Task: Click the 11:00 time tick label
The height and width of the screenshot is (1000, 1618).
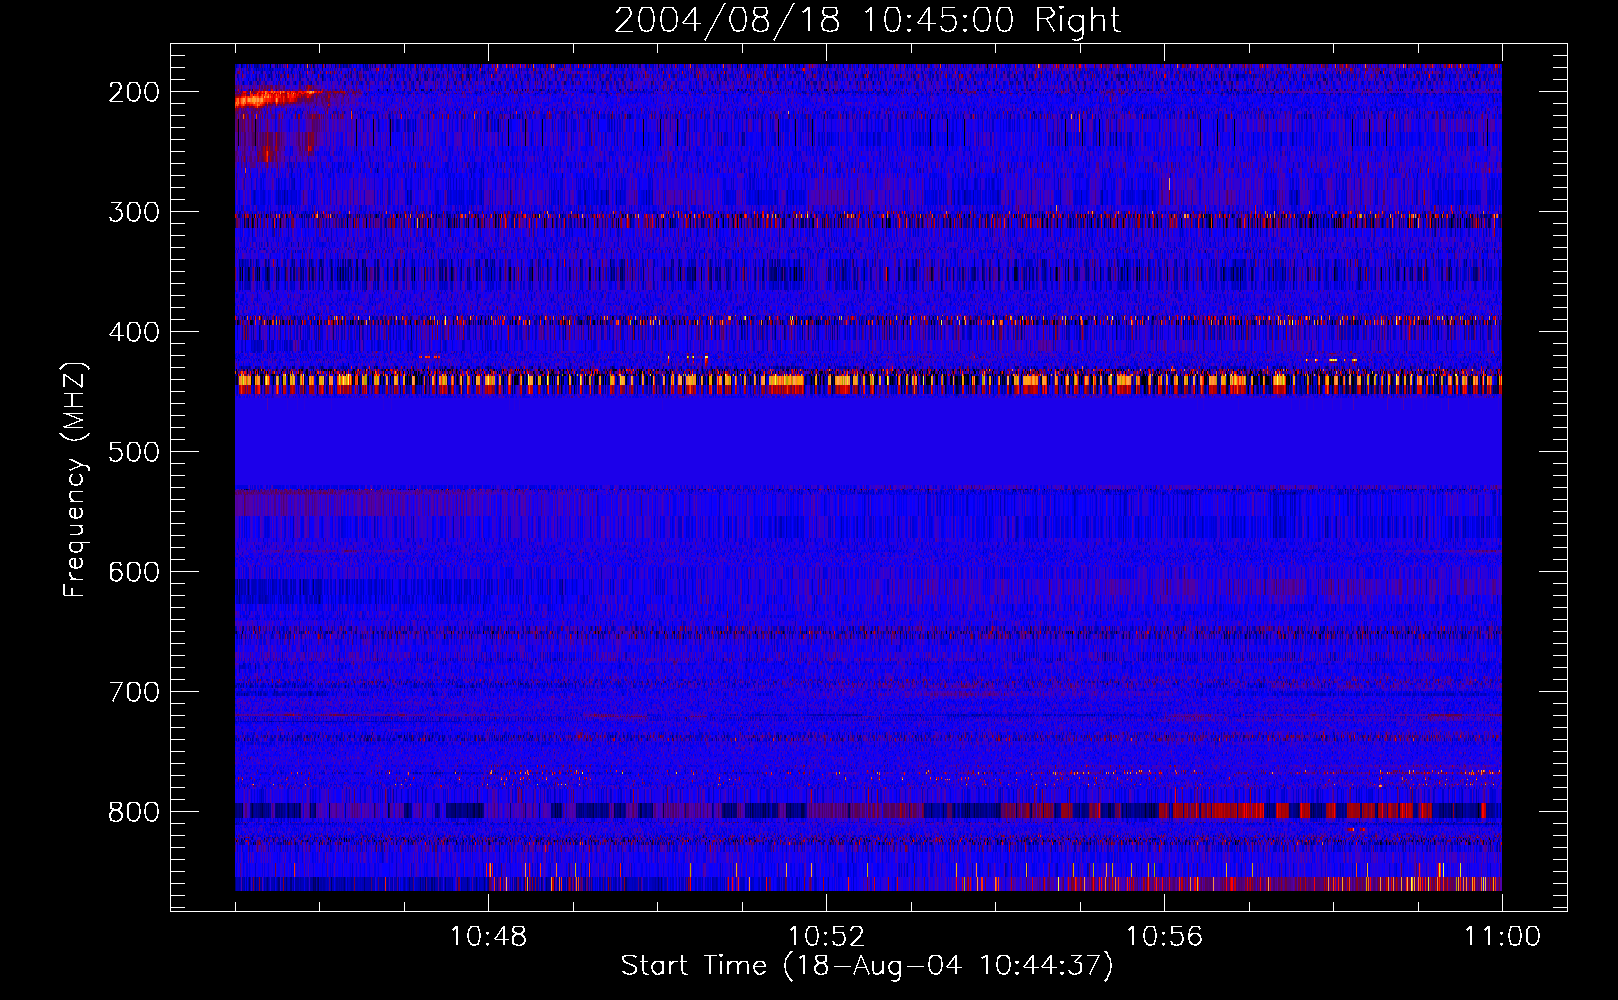Action: pyautogui.click(x=1502, y=937)
